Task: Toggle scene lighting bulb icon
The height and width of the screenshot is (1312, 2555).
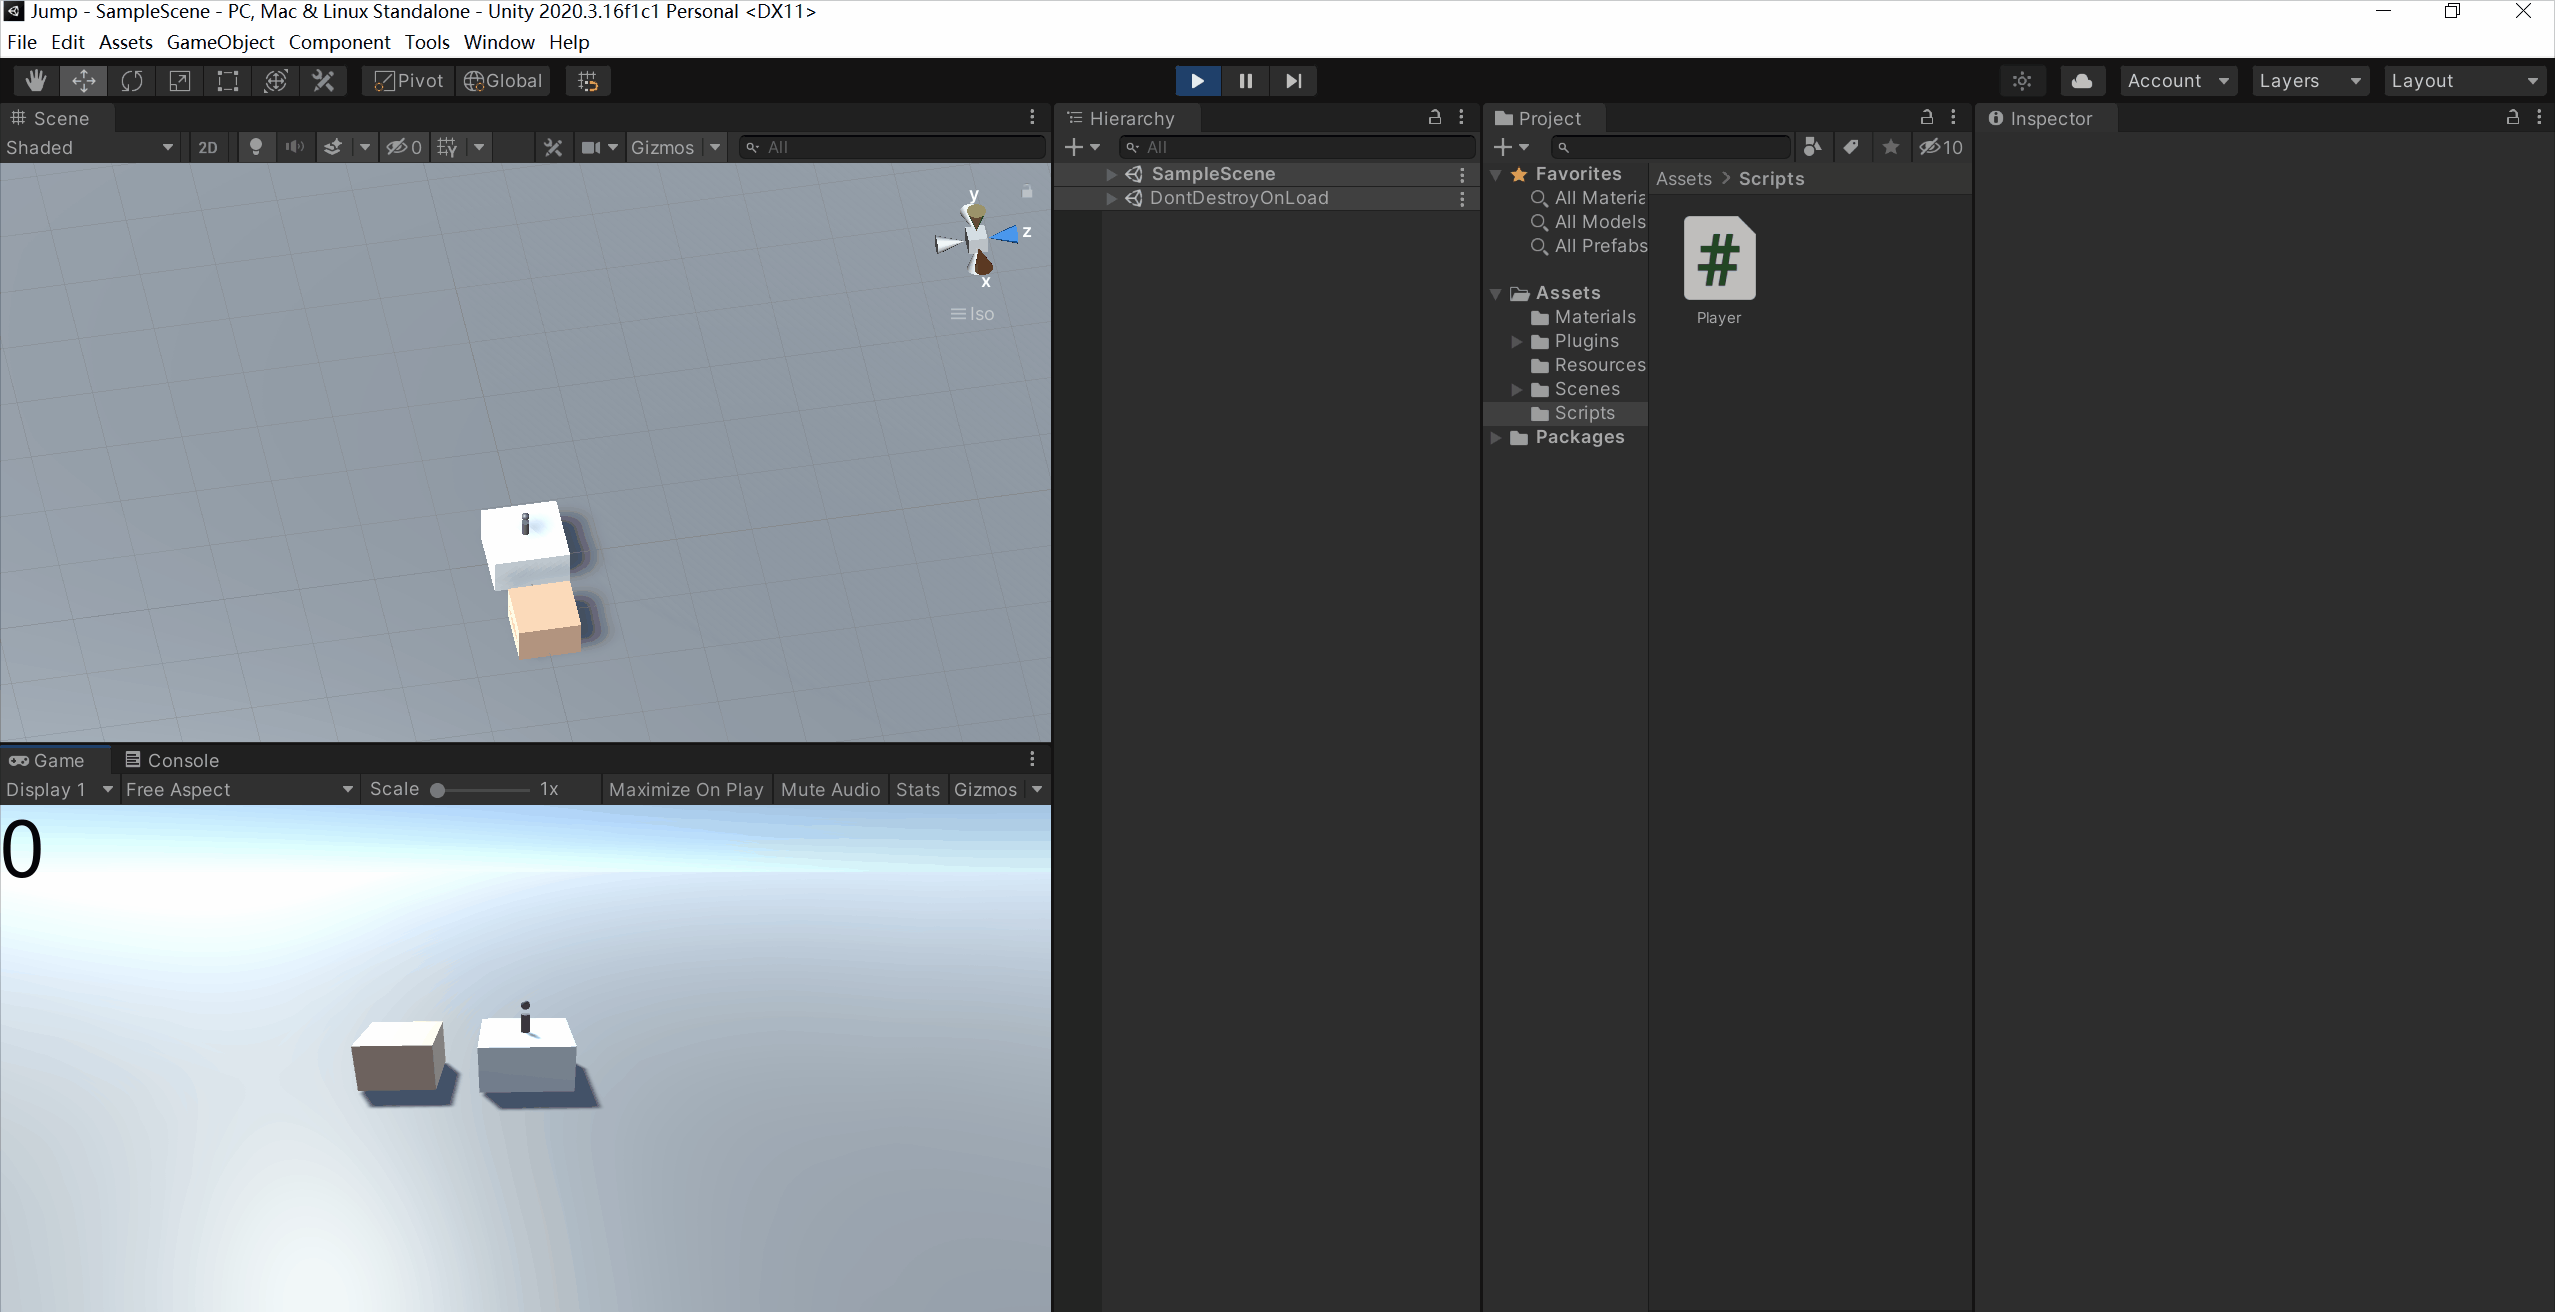Action: (256, 147)
